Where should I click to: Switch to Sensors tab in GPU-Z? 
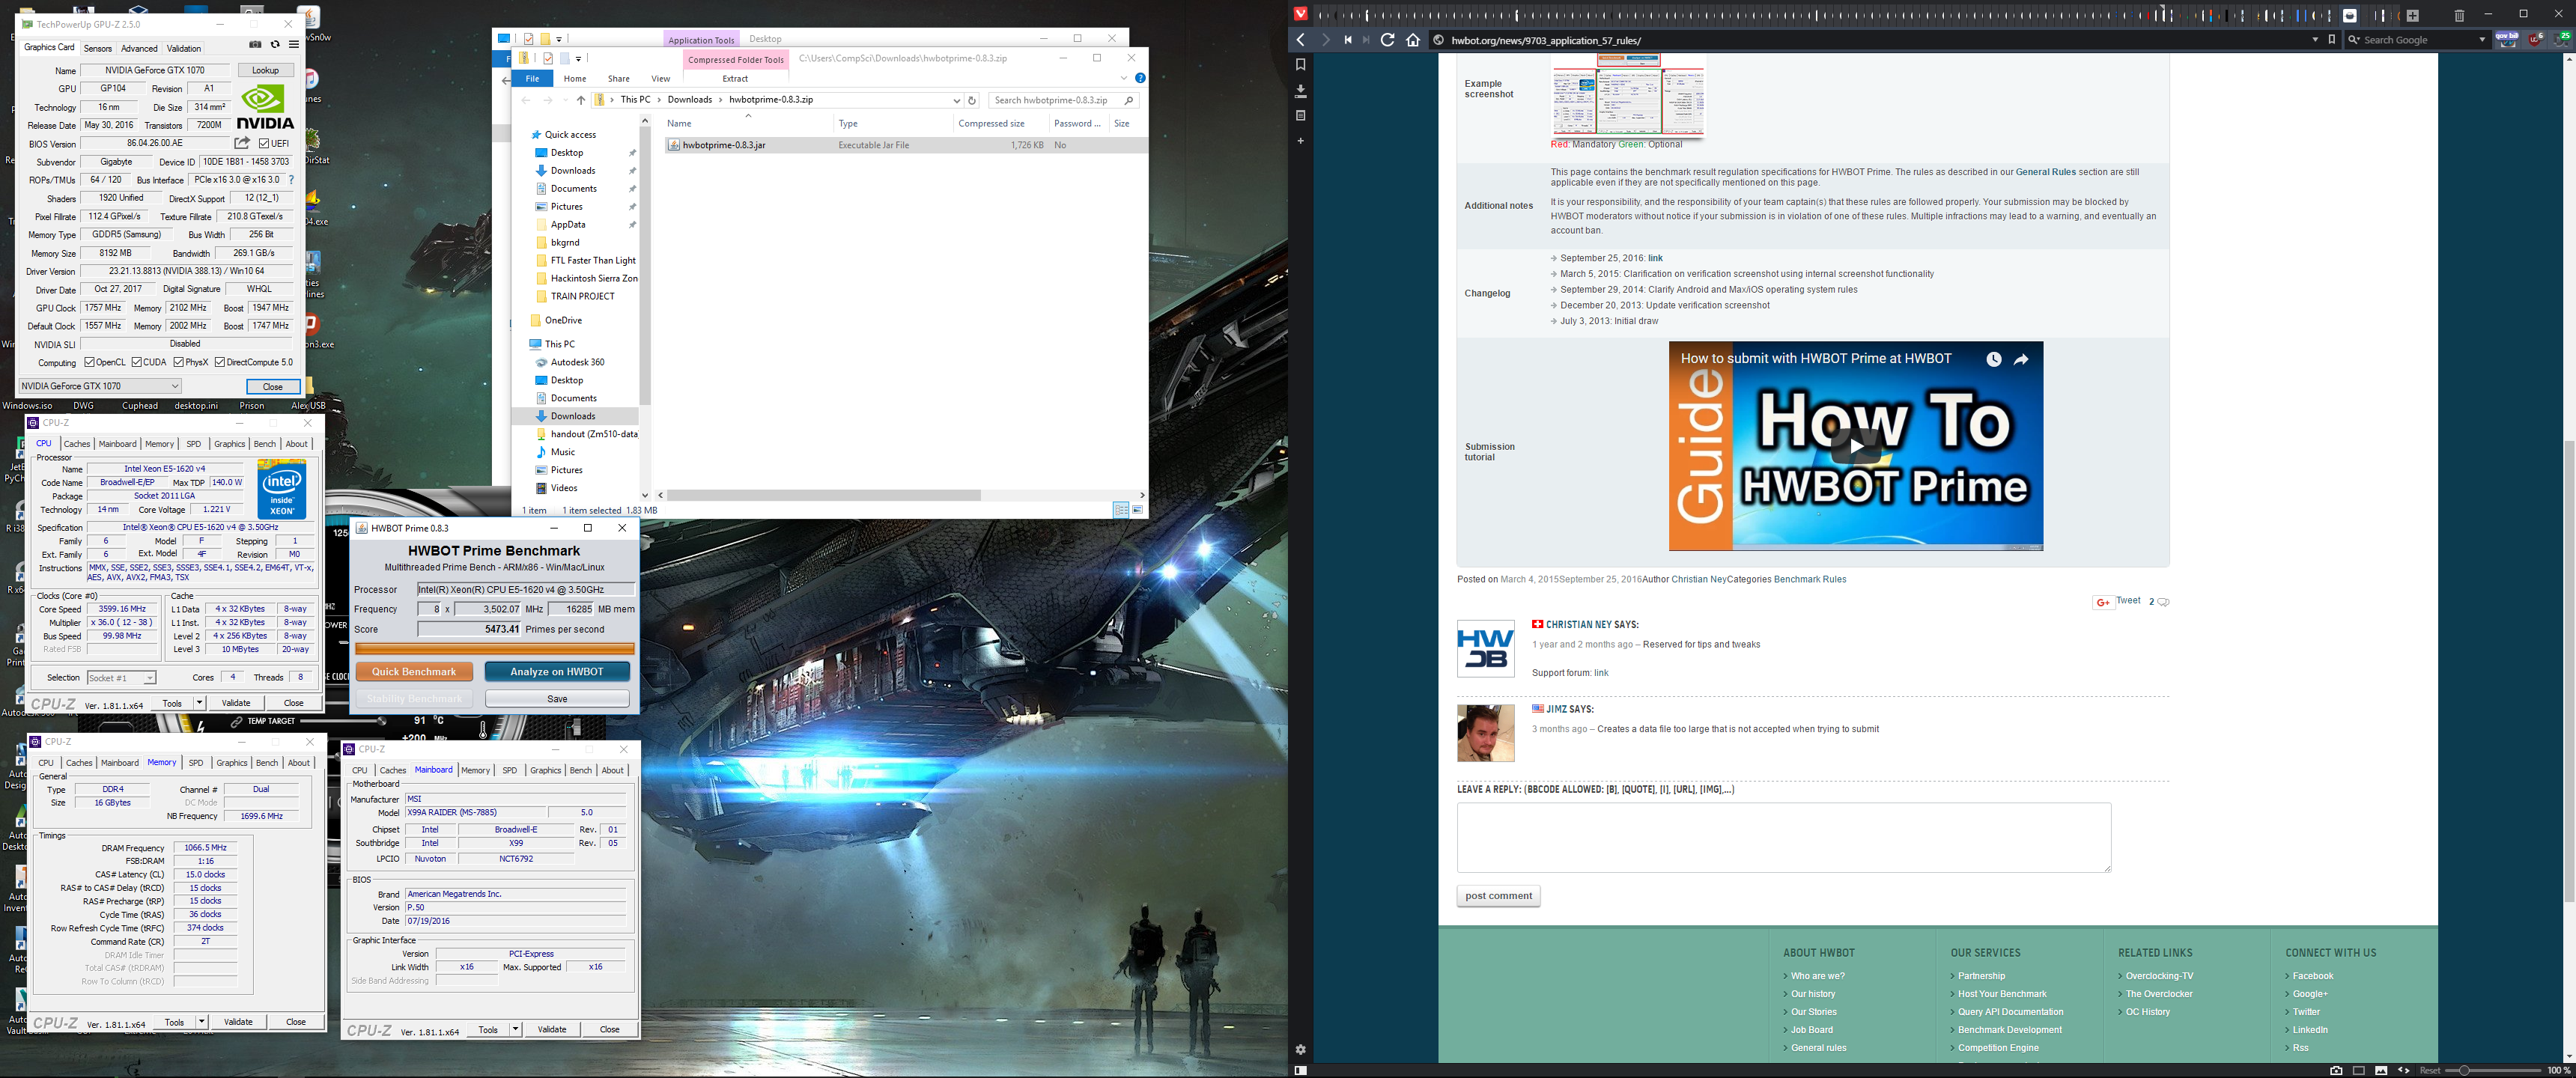pos(98,48)
